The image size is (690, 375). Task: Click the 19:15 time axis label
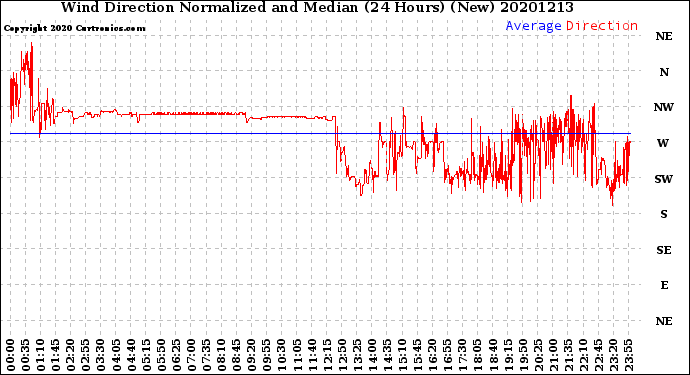[x=507, y=354]
